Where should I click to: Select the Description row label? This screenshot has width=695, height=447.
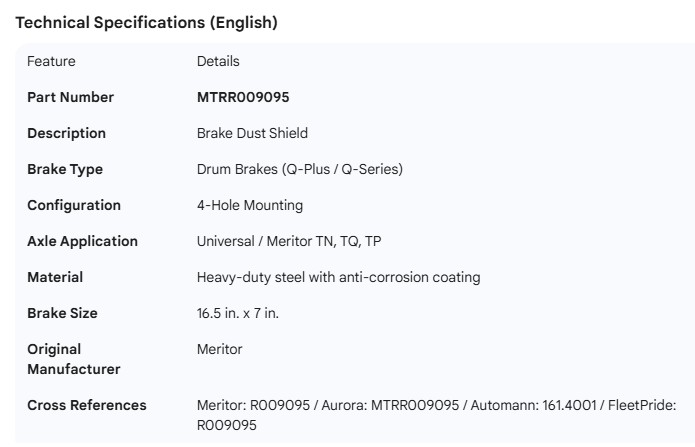click(66, 133)
